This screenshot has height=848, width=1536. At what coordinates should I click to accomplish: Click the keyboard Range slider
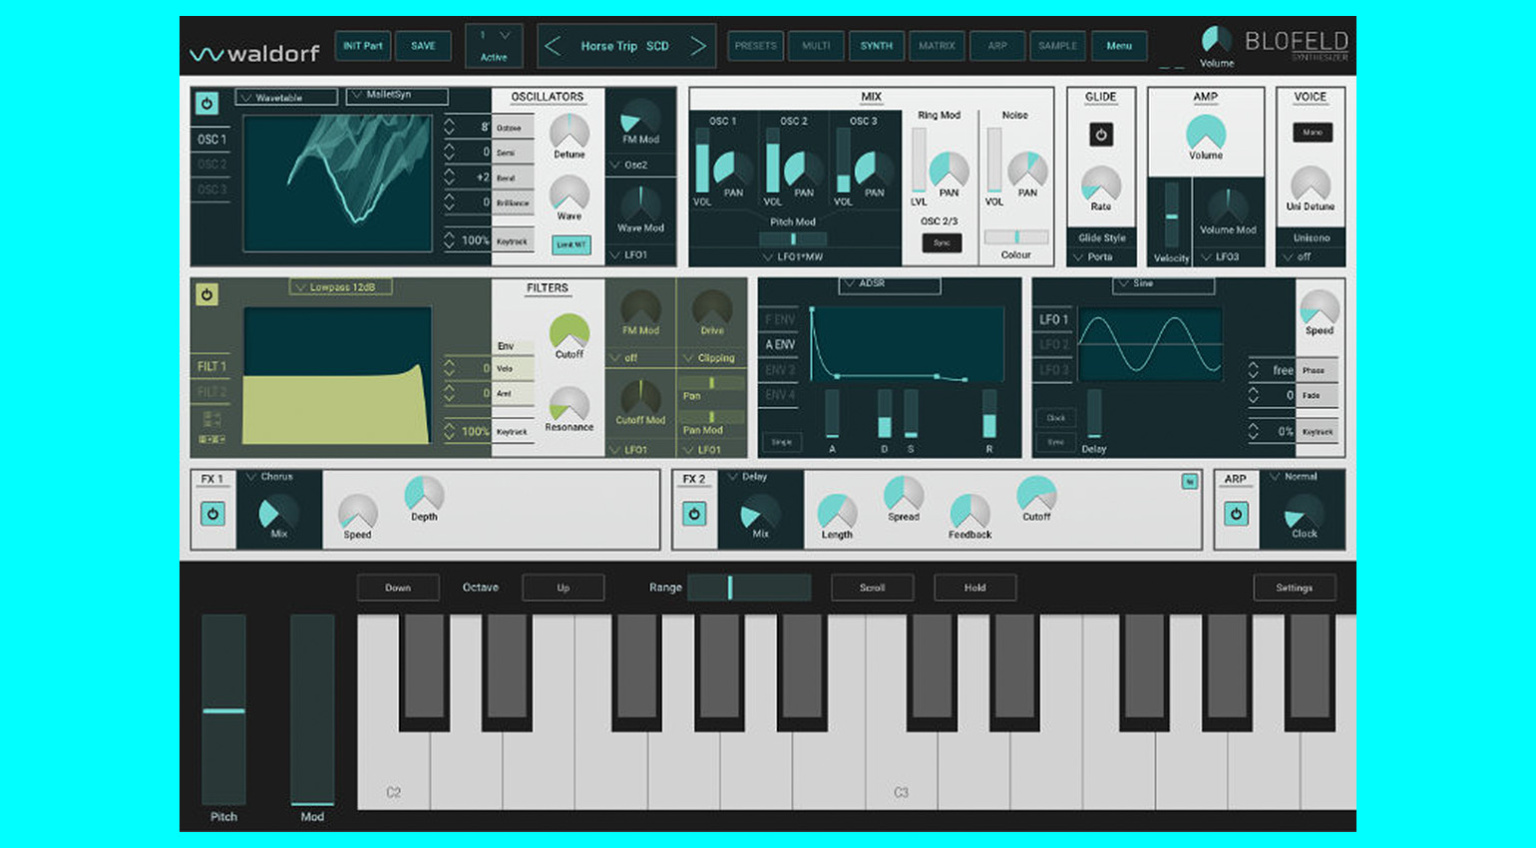(749, 588)
